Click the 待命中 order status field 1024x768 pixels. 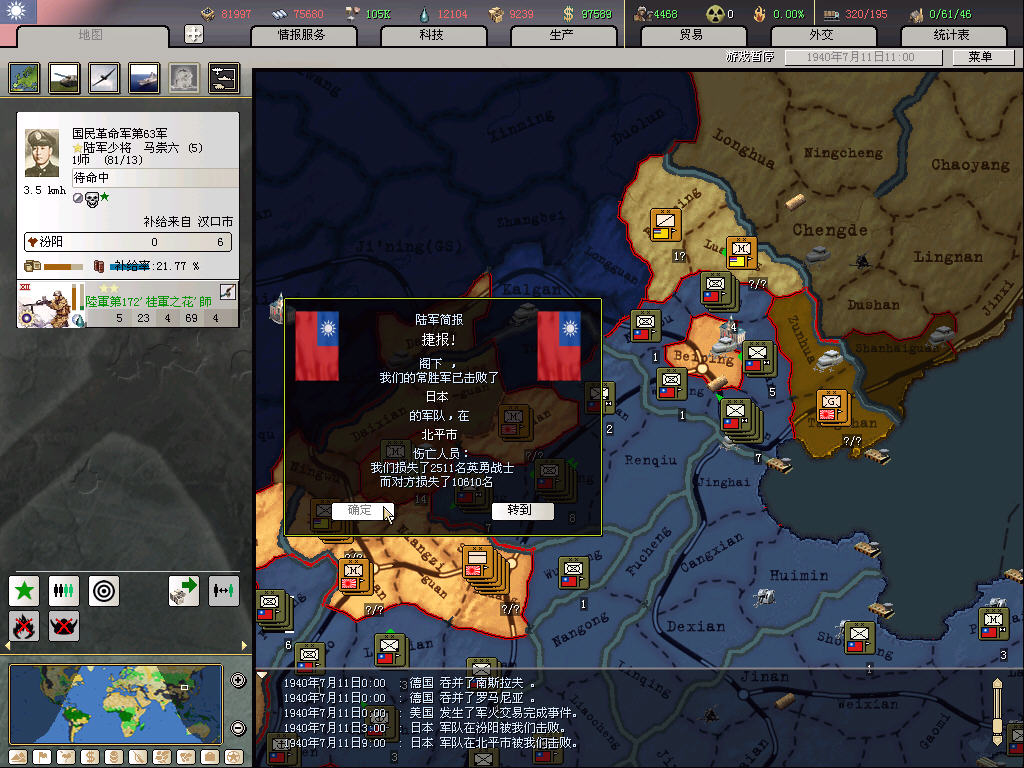(x=155, y=178)
